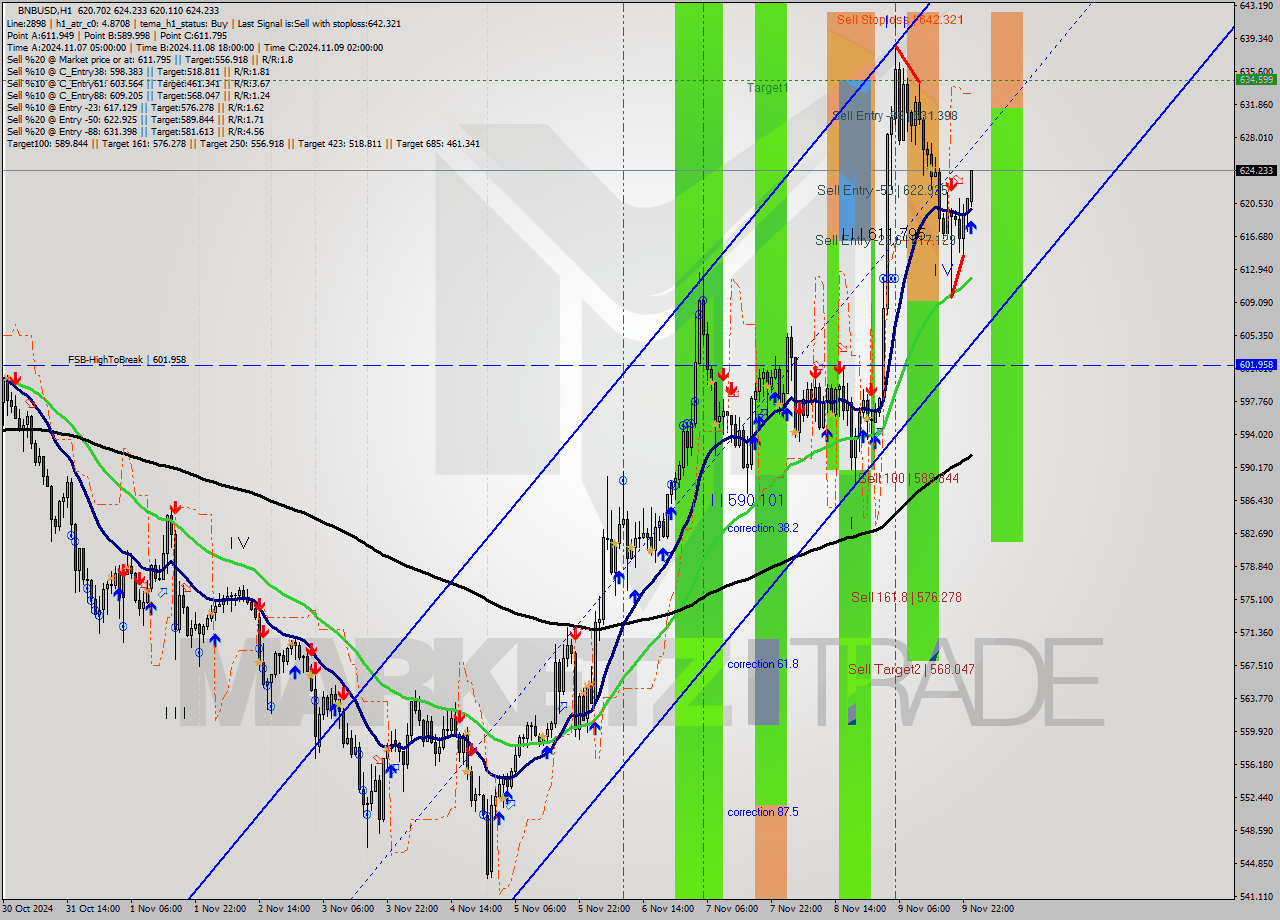Click the 5 Nov 22:00 time label
Screen dimensions: 1280x920
pos(602,909)
